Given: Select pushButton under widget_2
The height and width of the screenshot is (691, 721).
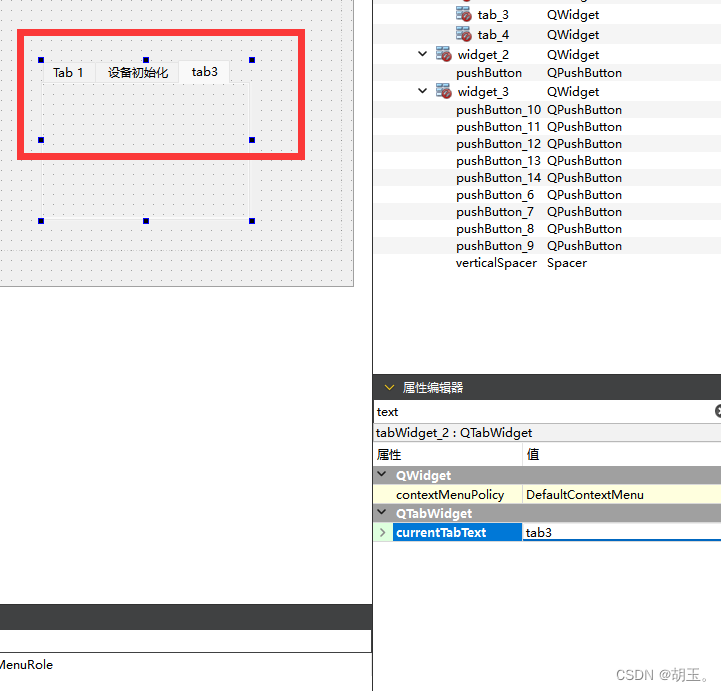Looking at the screenshot, I should click(489, 73).
